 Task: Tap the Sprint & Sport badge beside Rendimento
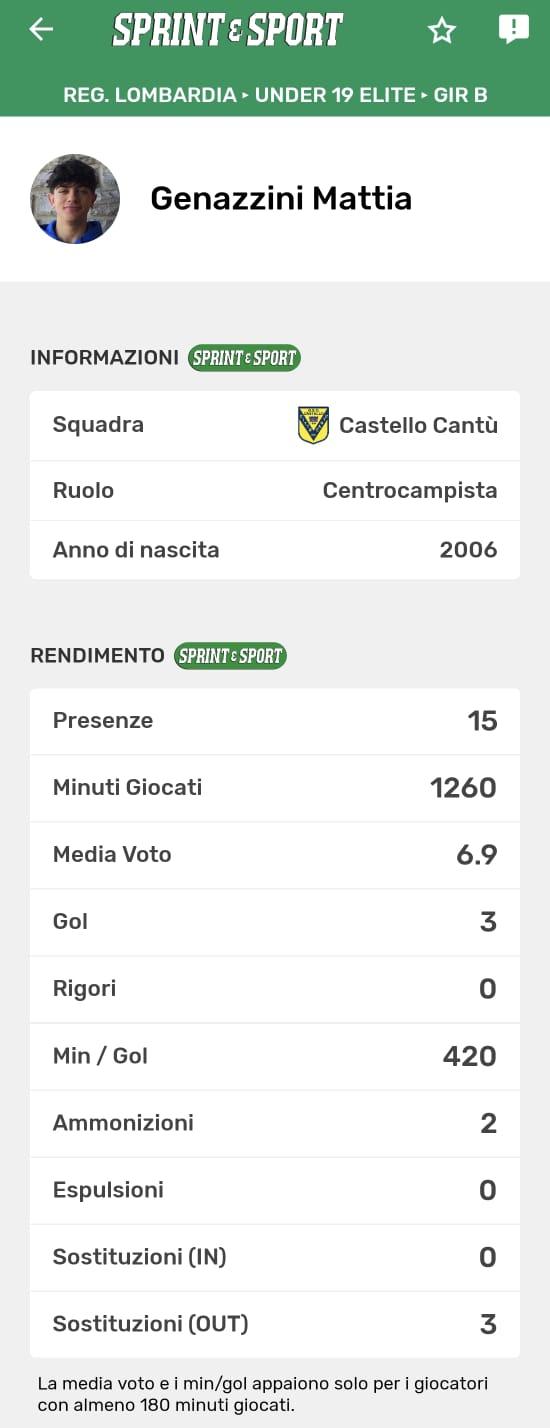point(230,656)
